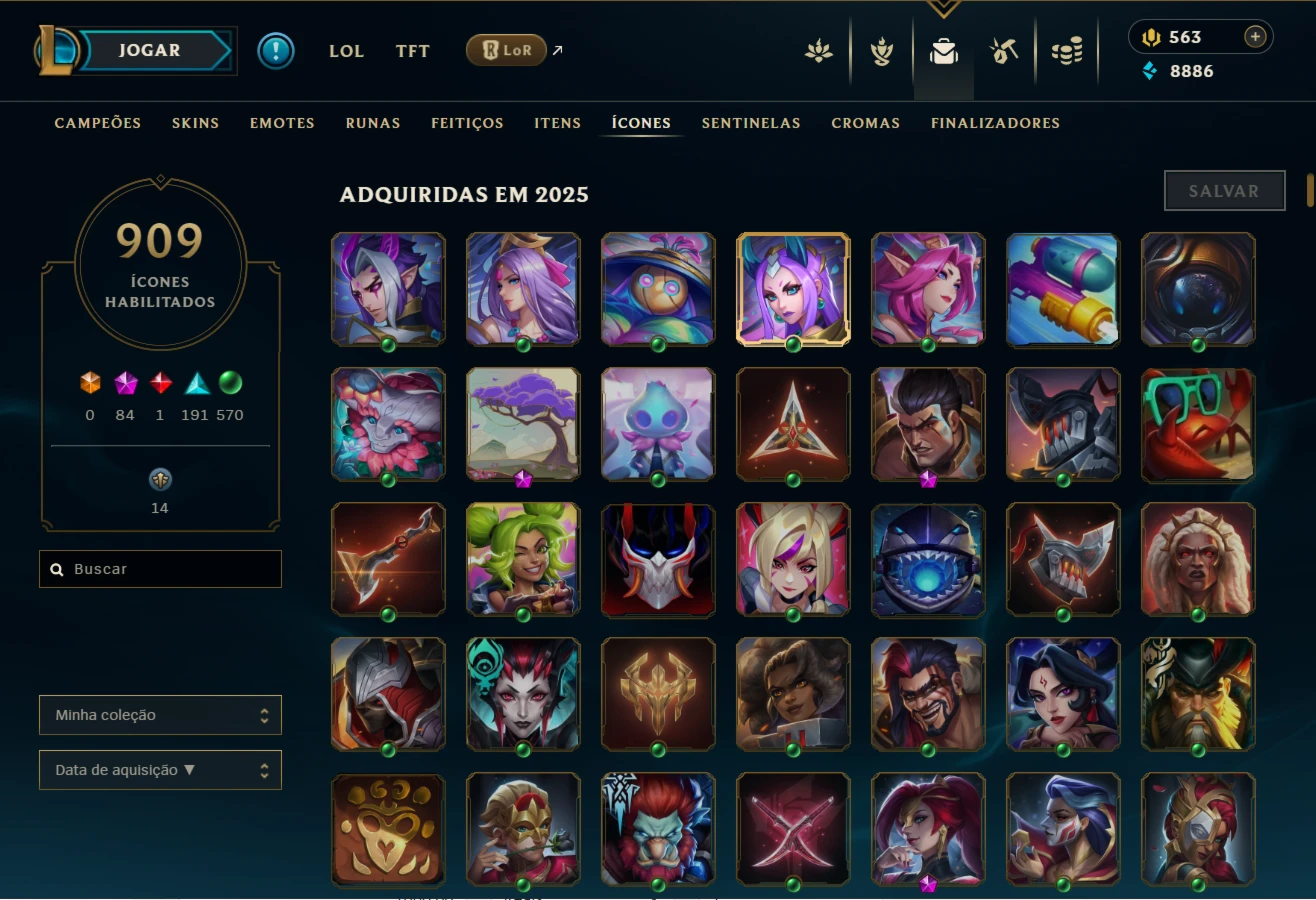This screenshot has width=1316, height=900.
Task: Click the League of Legends logo emblem
Action: (58, 50)
